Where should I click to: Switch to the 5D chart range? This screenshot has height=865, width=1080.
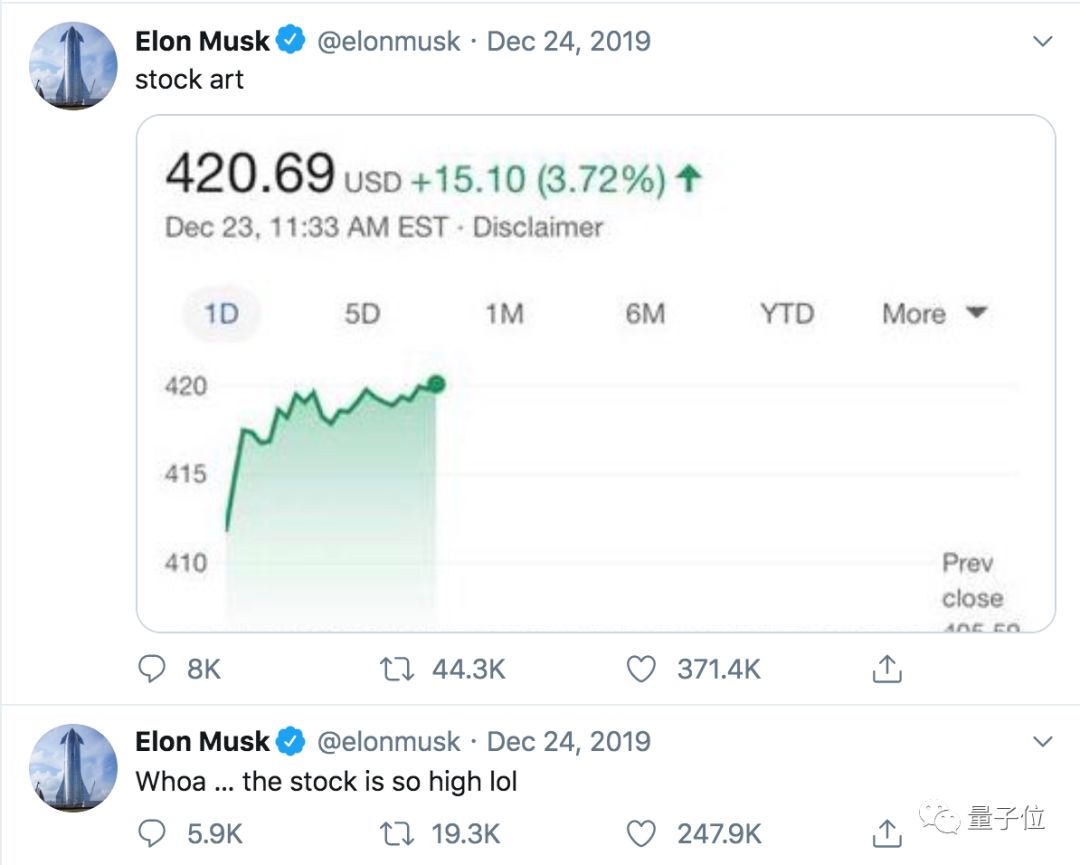(362, 314)
